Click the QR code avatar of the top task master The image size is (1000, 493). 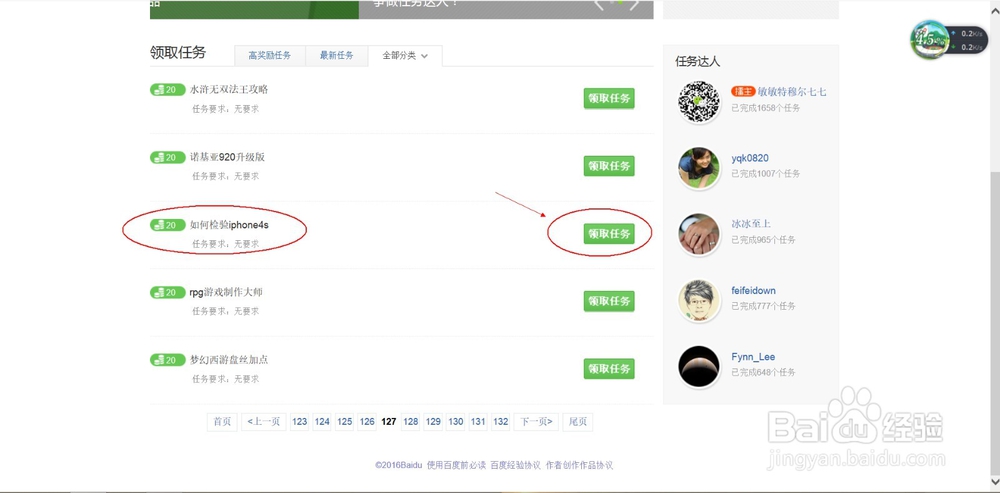click(699, 101)
